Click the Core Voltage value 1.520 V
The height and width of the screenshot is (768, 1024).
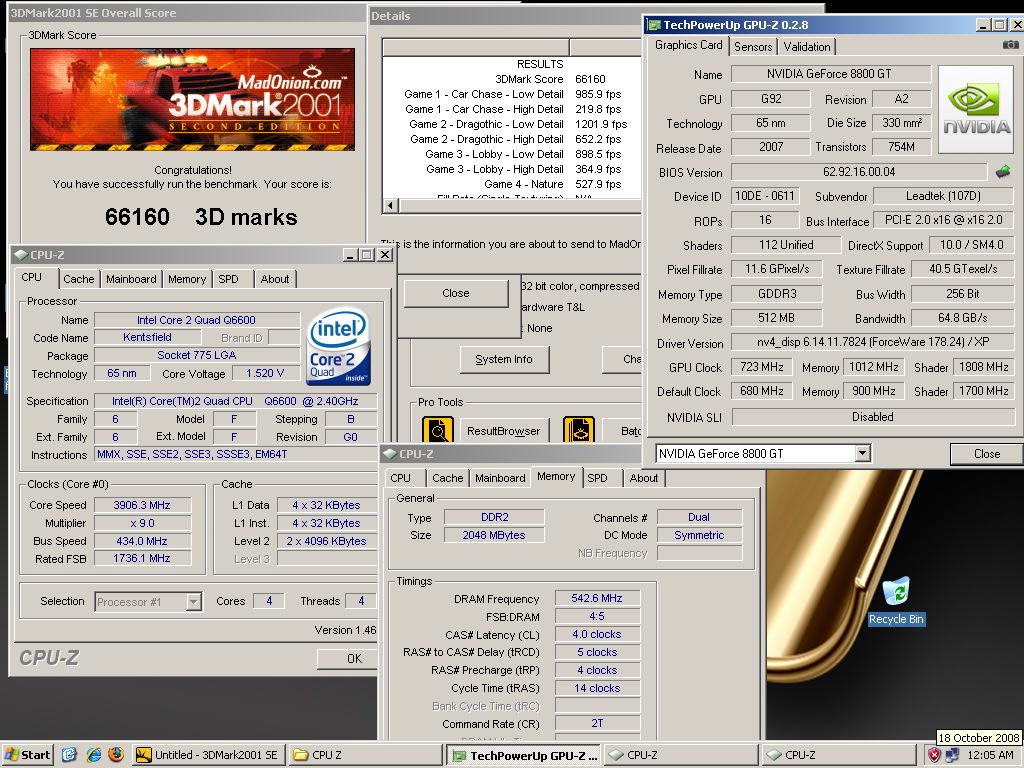coord(264,374)
